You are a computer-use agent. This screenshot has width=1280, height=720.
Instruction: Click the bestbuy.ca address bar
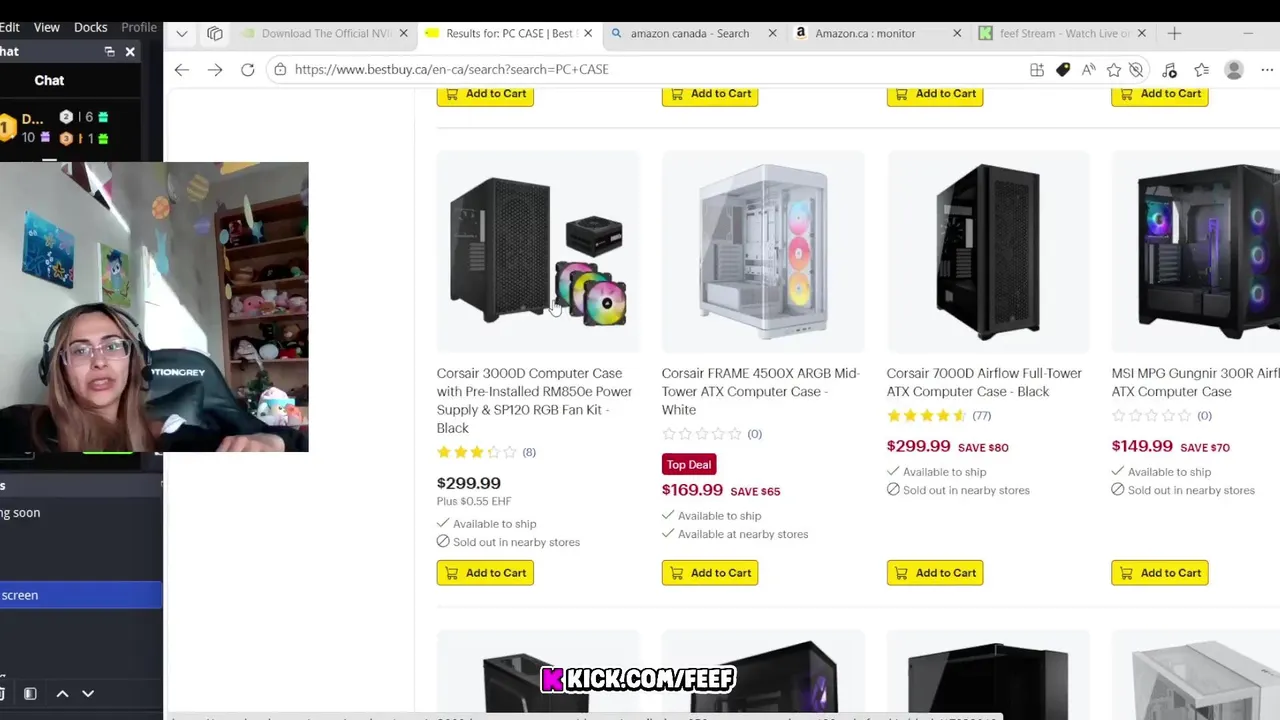650,69
